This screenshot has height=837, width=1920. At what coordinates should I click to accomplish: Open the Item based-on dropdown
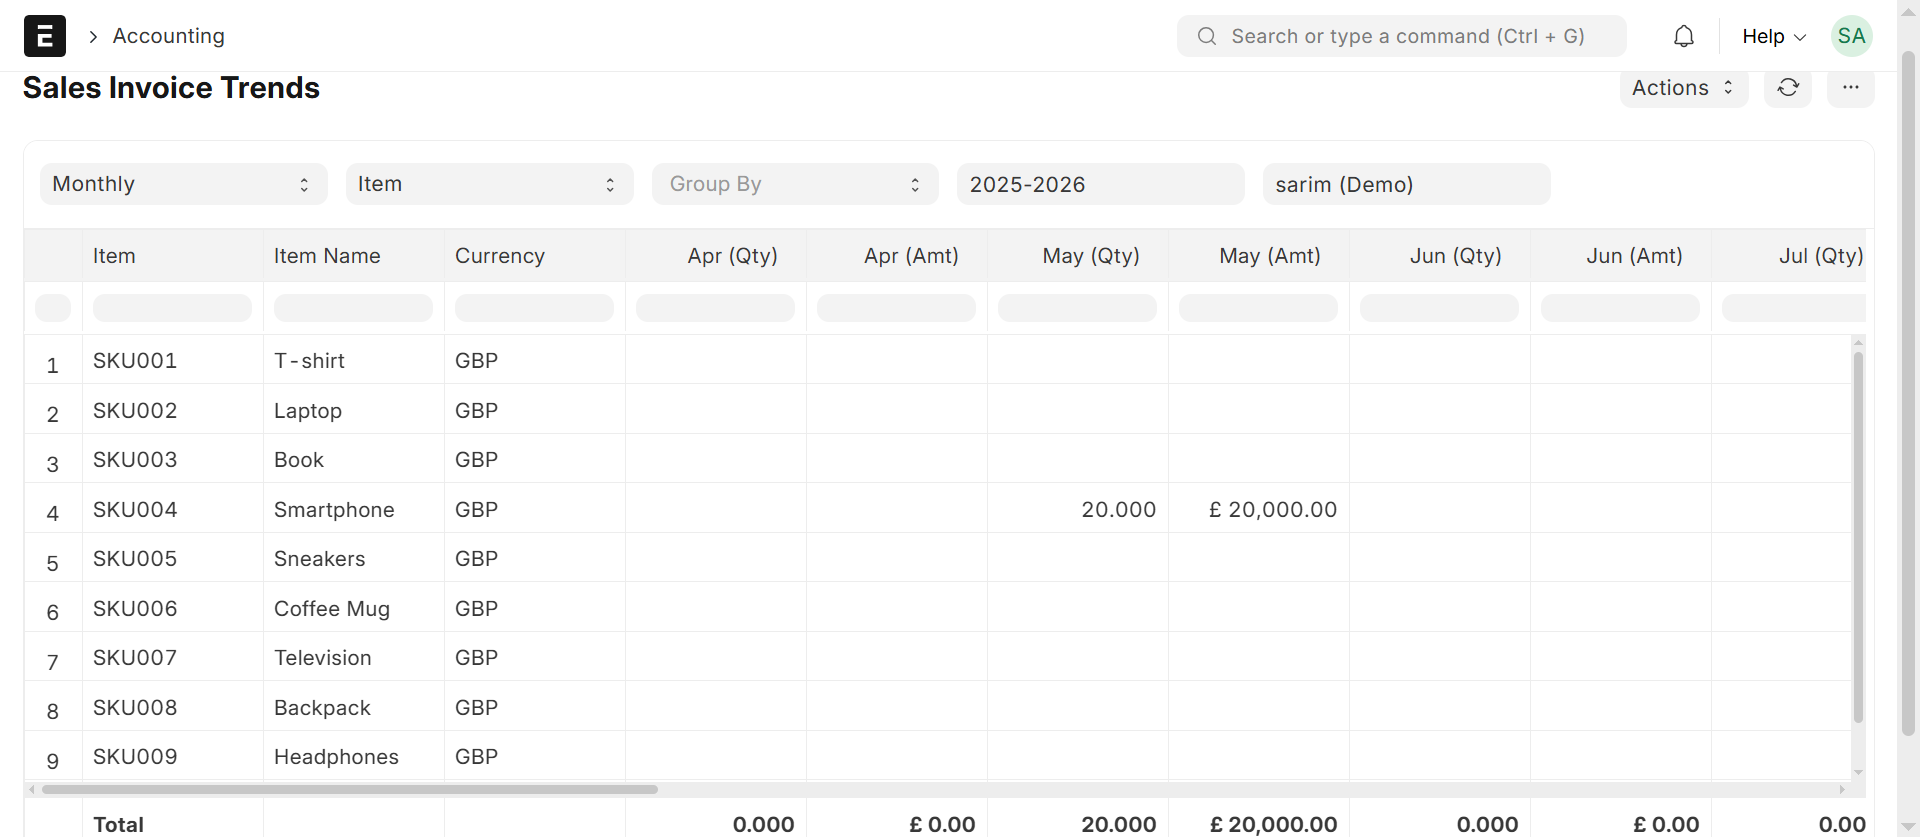point(489,184)
